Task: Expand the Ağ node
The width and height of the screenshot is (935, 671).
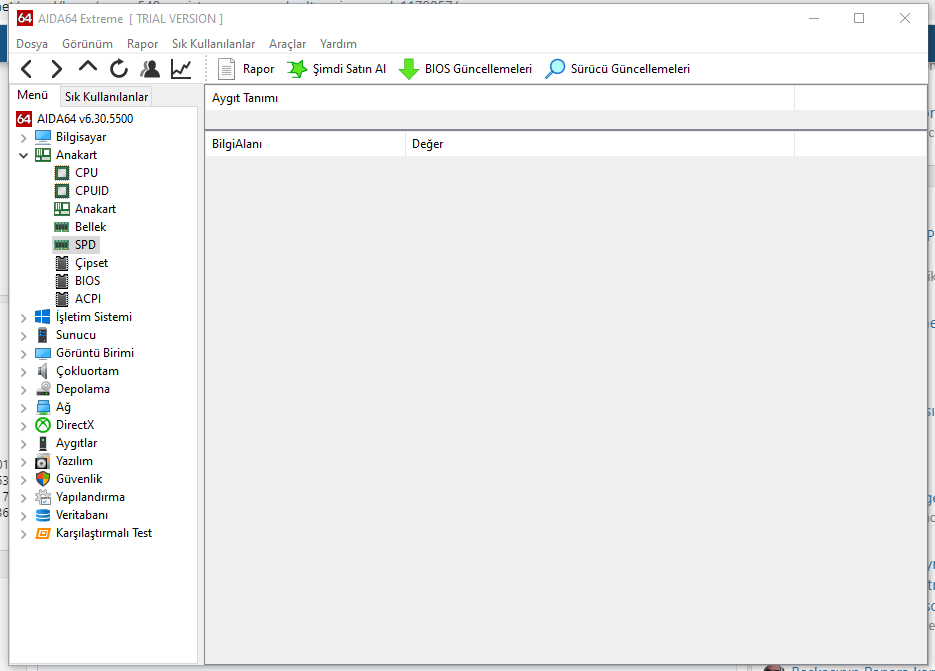Action: [23, 408]
